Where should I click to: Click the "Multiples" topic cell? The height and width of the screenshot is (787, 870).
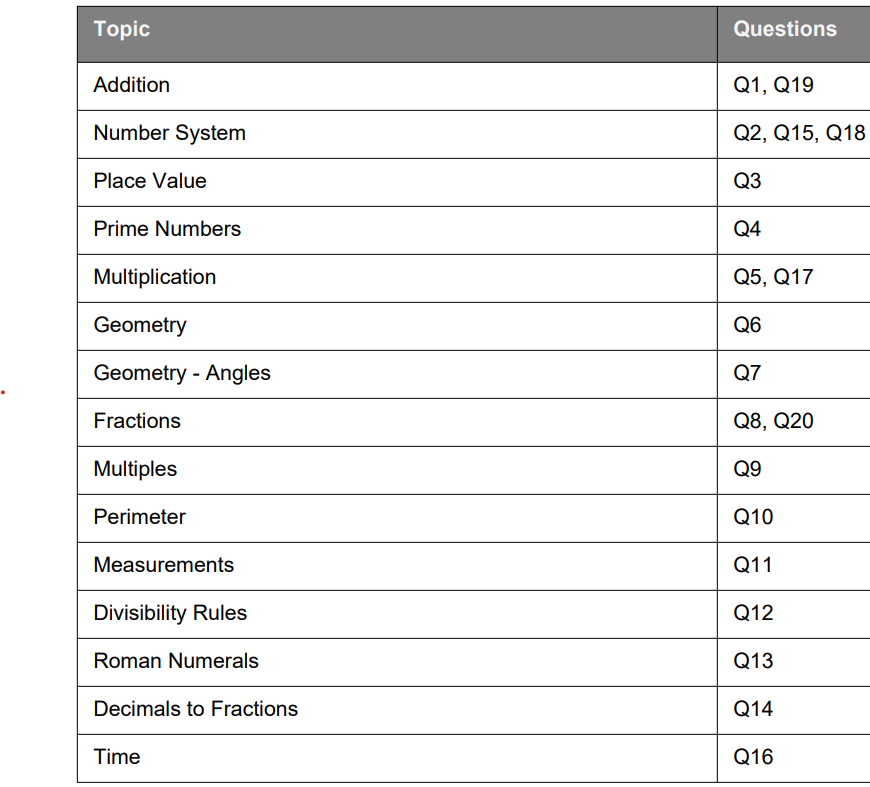(135, 469)
